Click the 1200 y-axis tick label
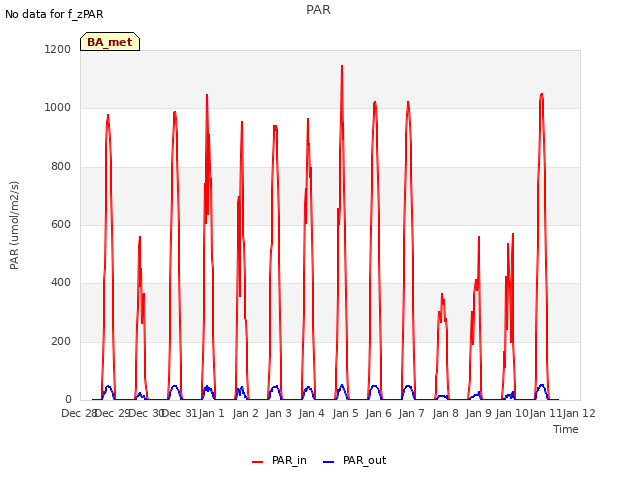 tap(58, 49)
